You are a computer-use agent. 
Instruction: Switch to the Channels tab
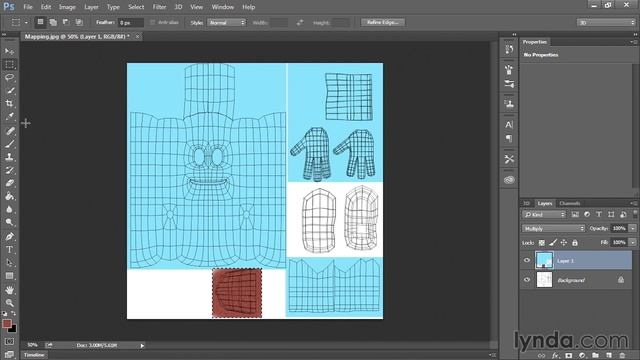click(x=570, y=203)
